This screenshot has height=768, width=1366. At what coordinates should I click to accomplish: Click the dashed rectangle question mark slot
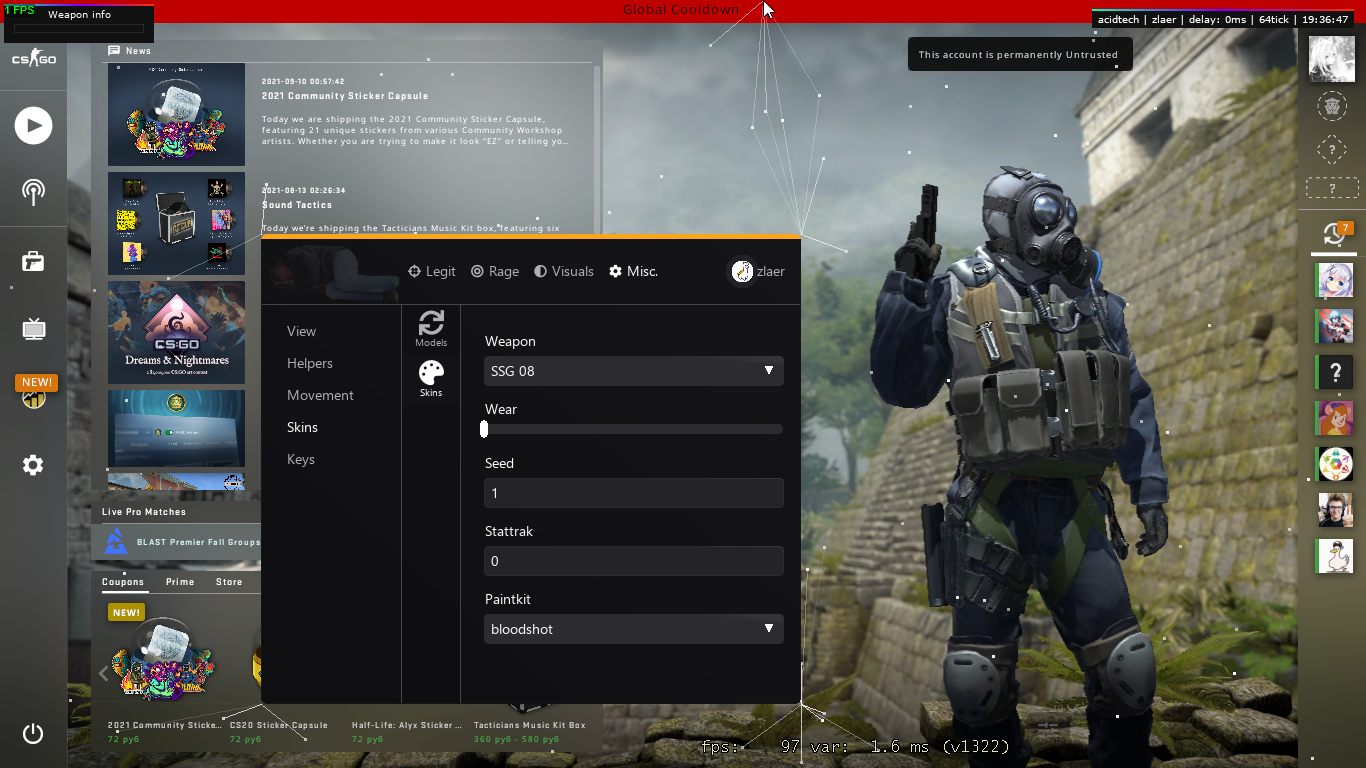pyautogui.click(x=1332, y=188)
